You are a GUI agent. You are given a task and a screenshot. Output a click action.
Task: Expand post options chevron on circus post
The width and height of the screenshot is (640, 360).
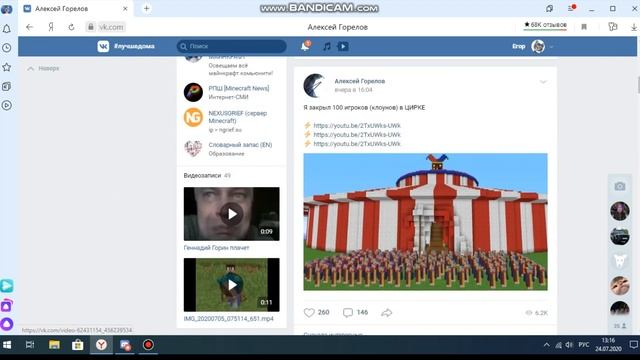[543, 82]
